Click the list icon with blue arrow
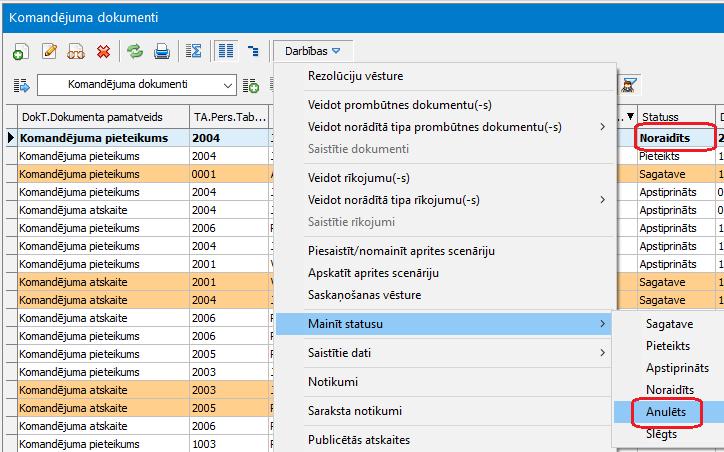 (x=21, y=85)
